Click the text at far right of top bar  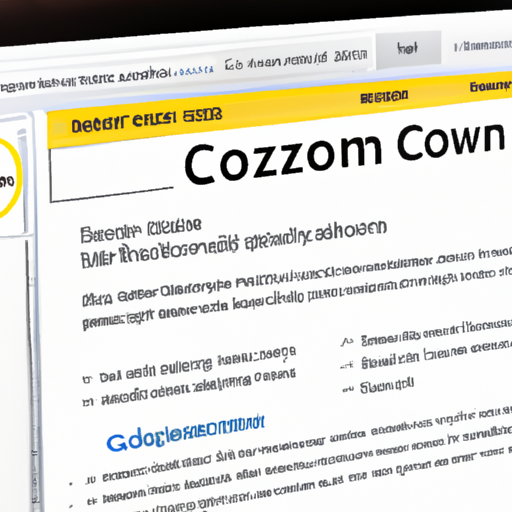click(483, 46)
